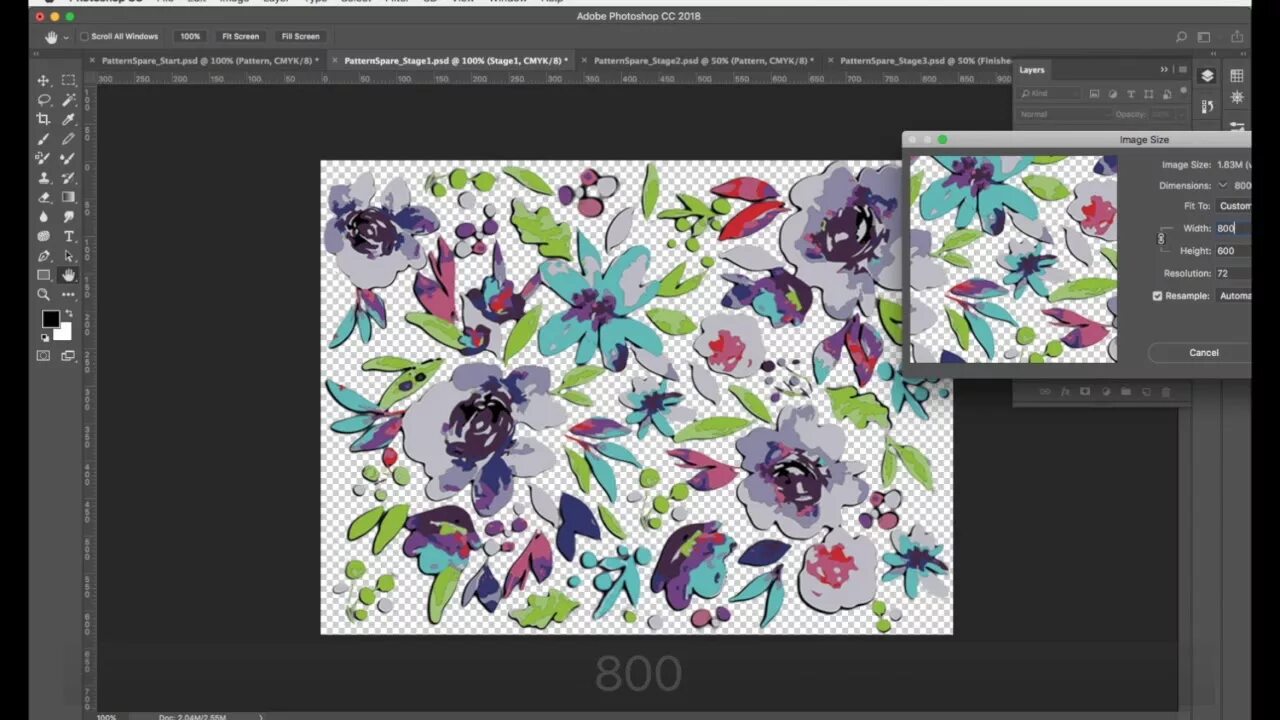Screen dimensions: 1280x720
Task: Open the workspace switcher icon
Action: point(1205,37)
